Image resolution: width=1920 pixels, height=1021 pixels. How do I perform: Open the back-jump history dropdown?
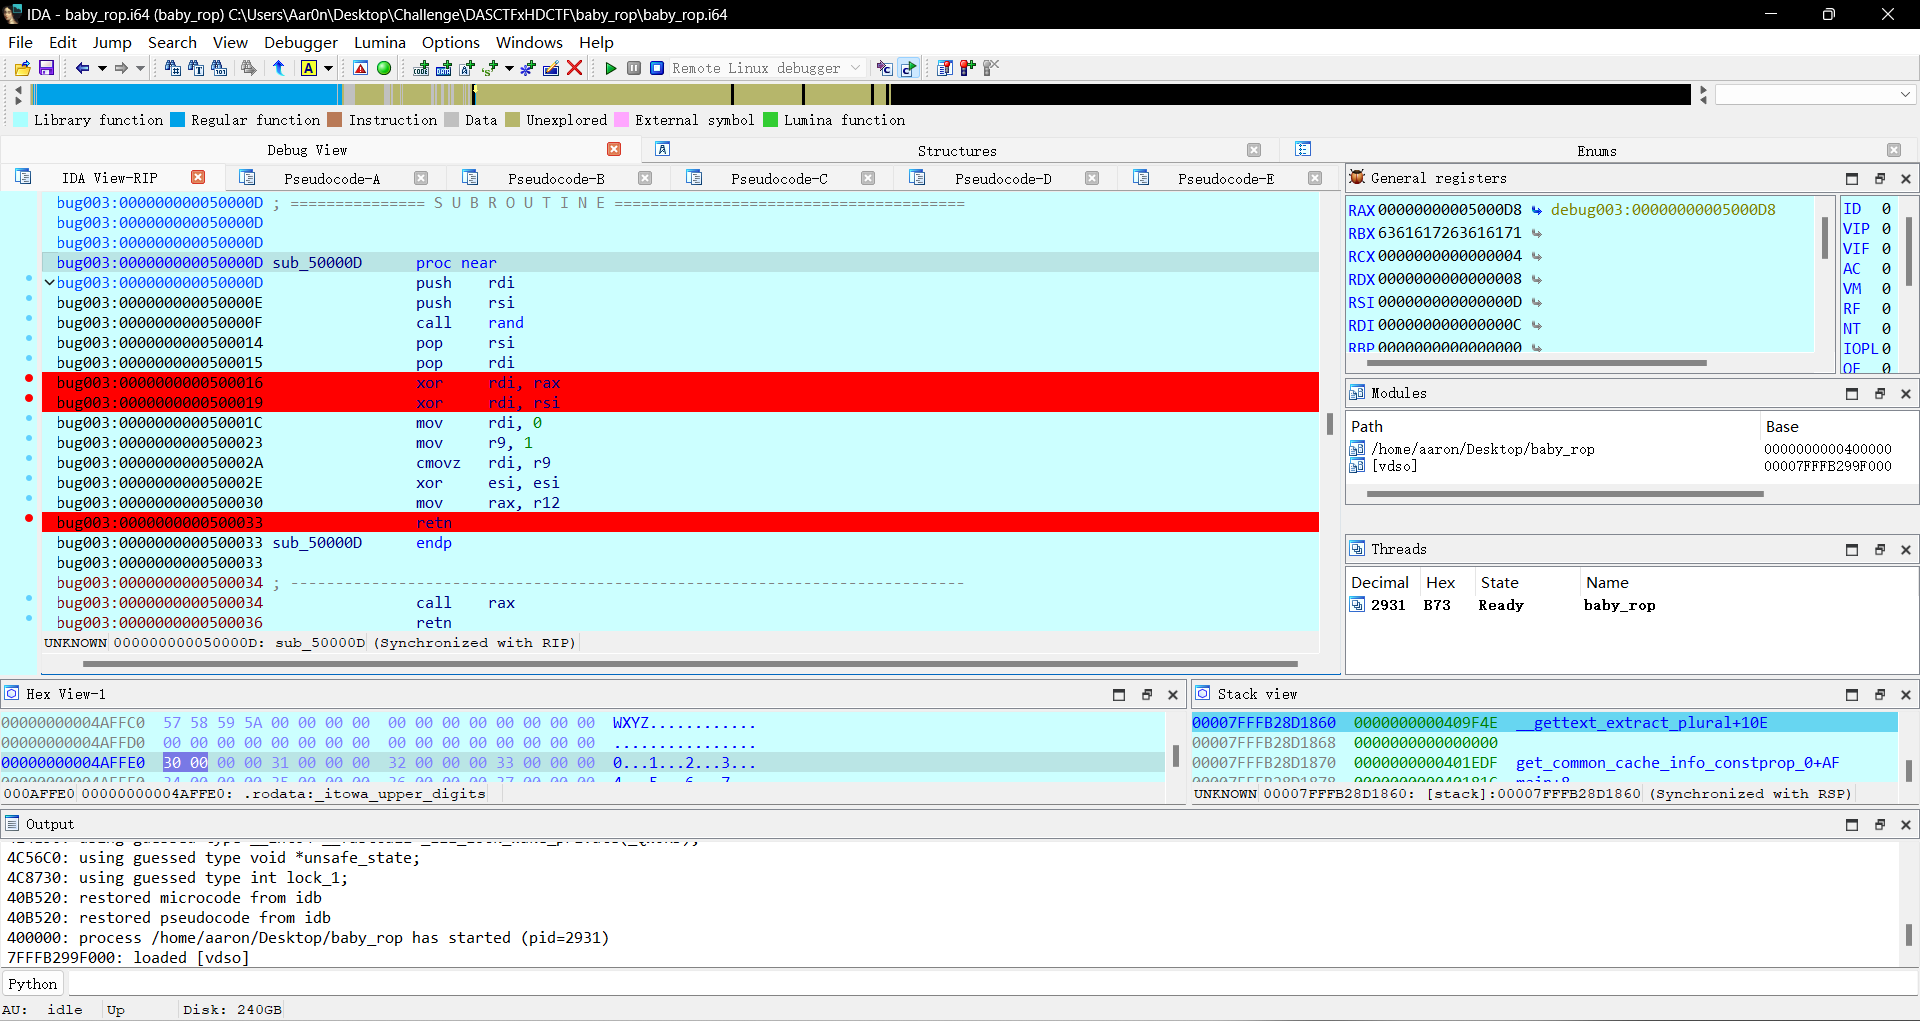tap(102, 68)
